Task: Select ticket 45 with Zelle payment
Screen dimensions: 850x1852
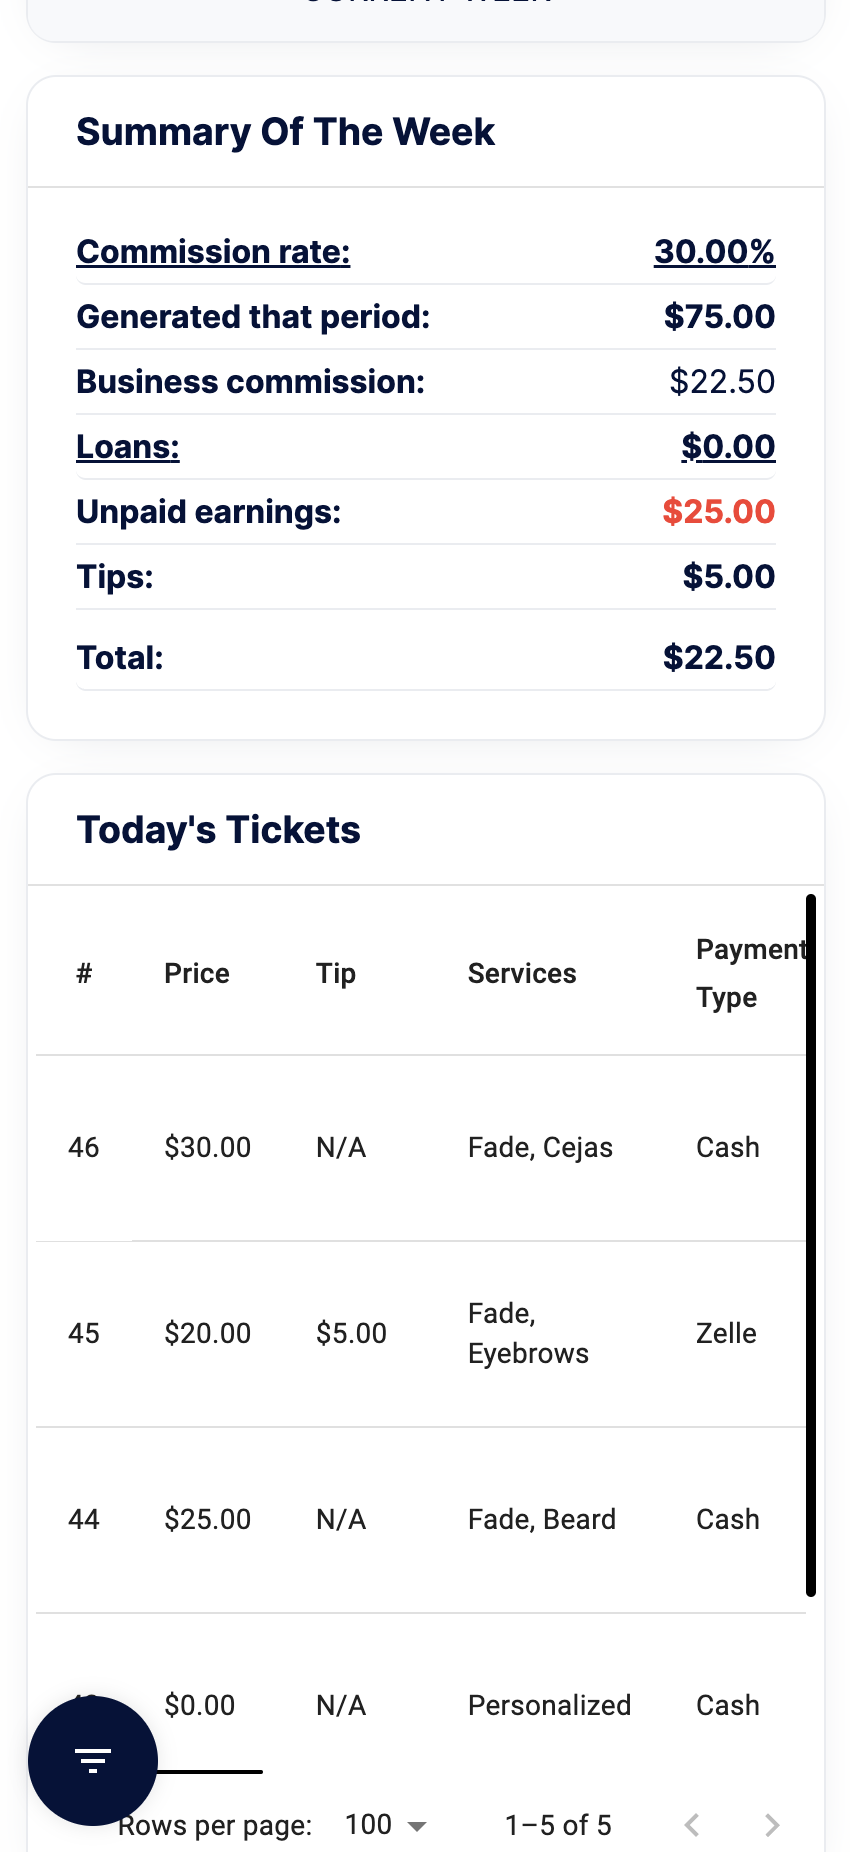Action: (x=421, y=1333)
